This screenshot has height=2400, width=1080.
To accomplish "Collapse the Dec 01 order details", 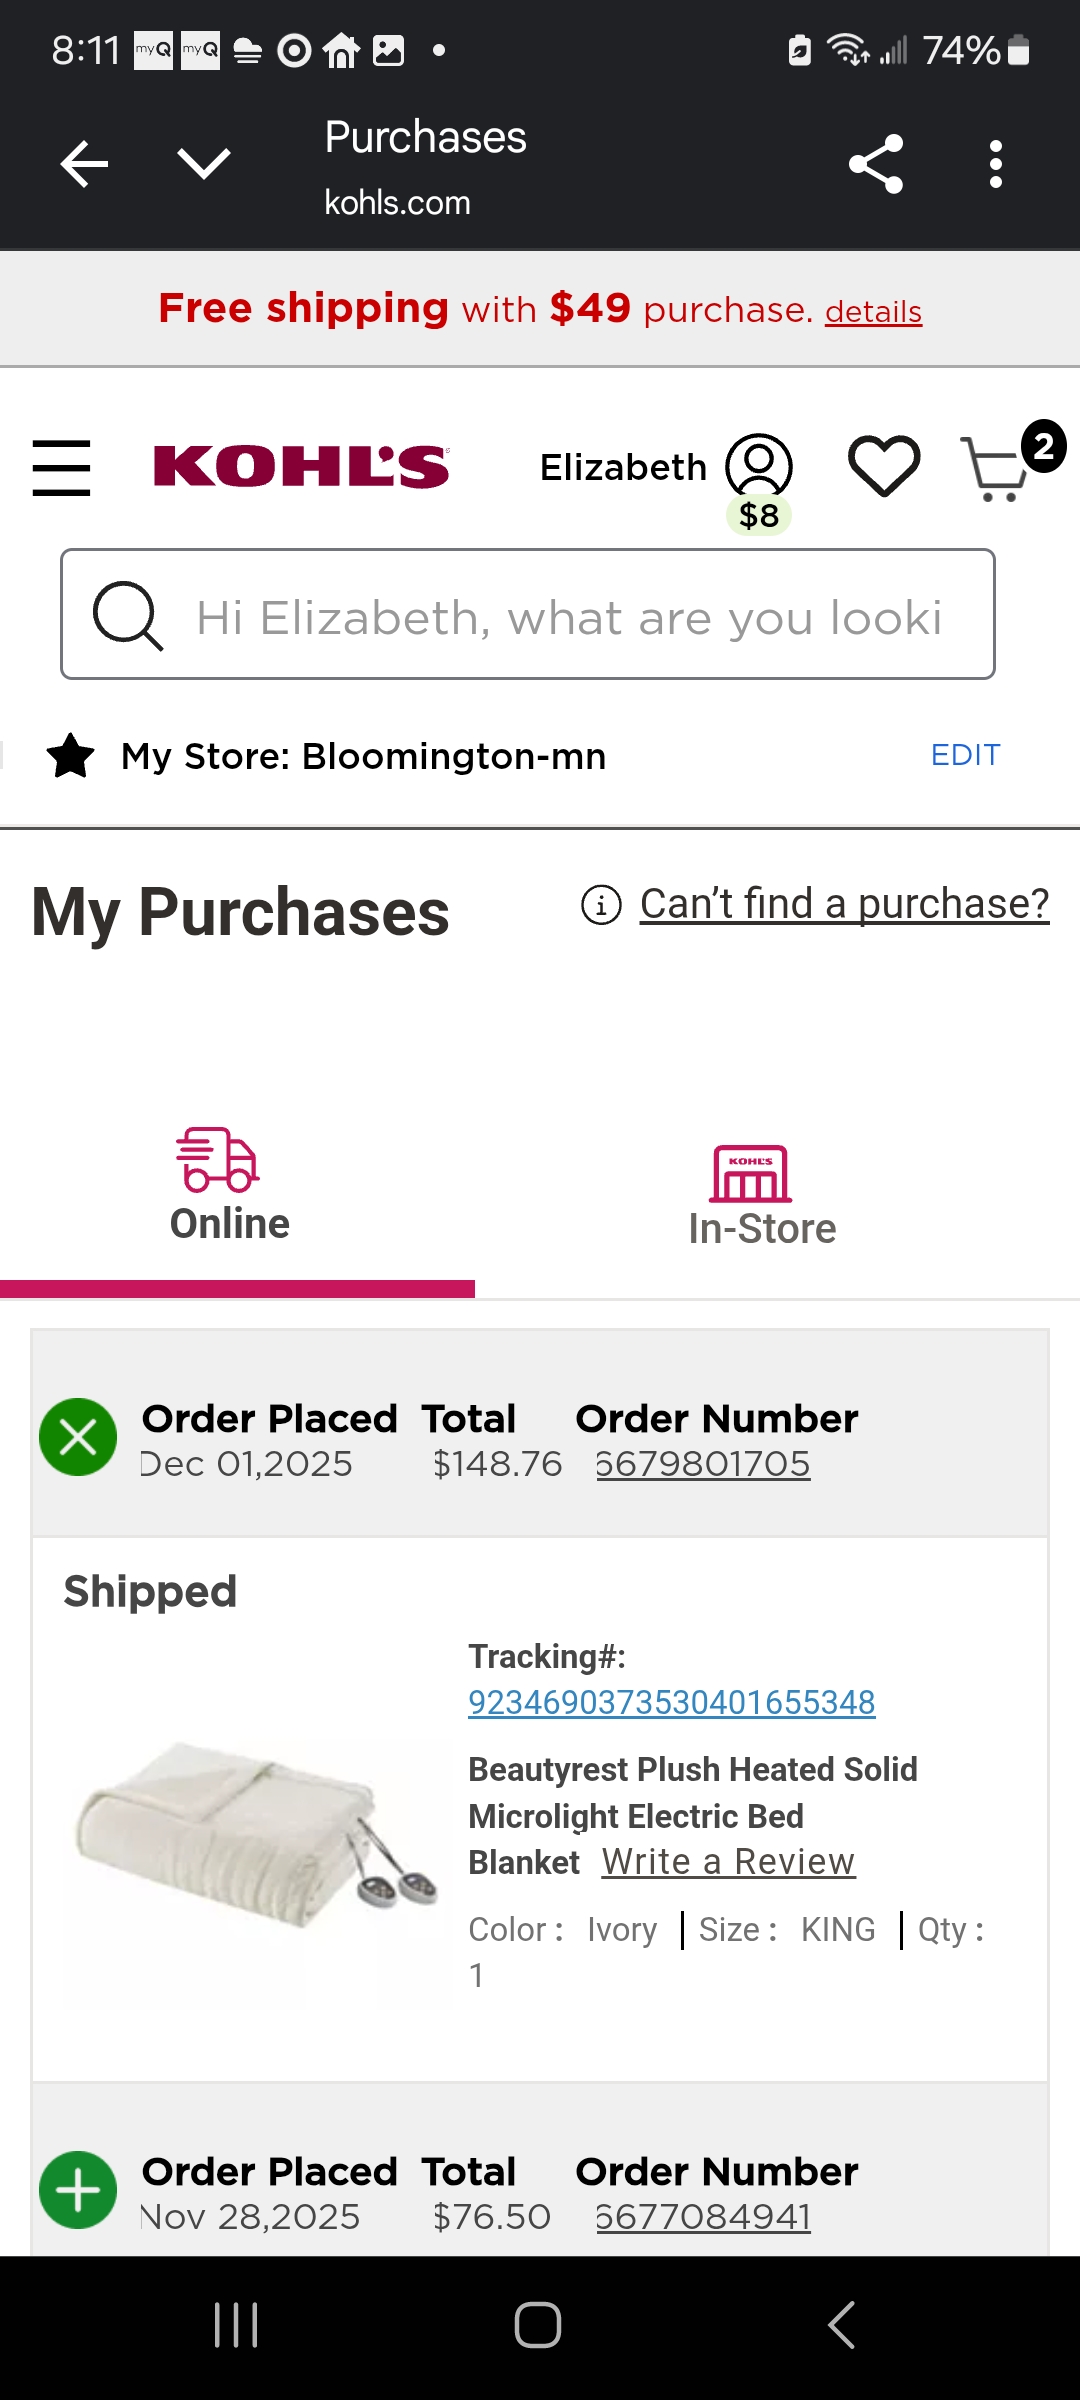I will tap(78, 1437).
